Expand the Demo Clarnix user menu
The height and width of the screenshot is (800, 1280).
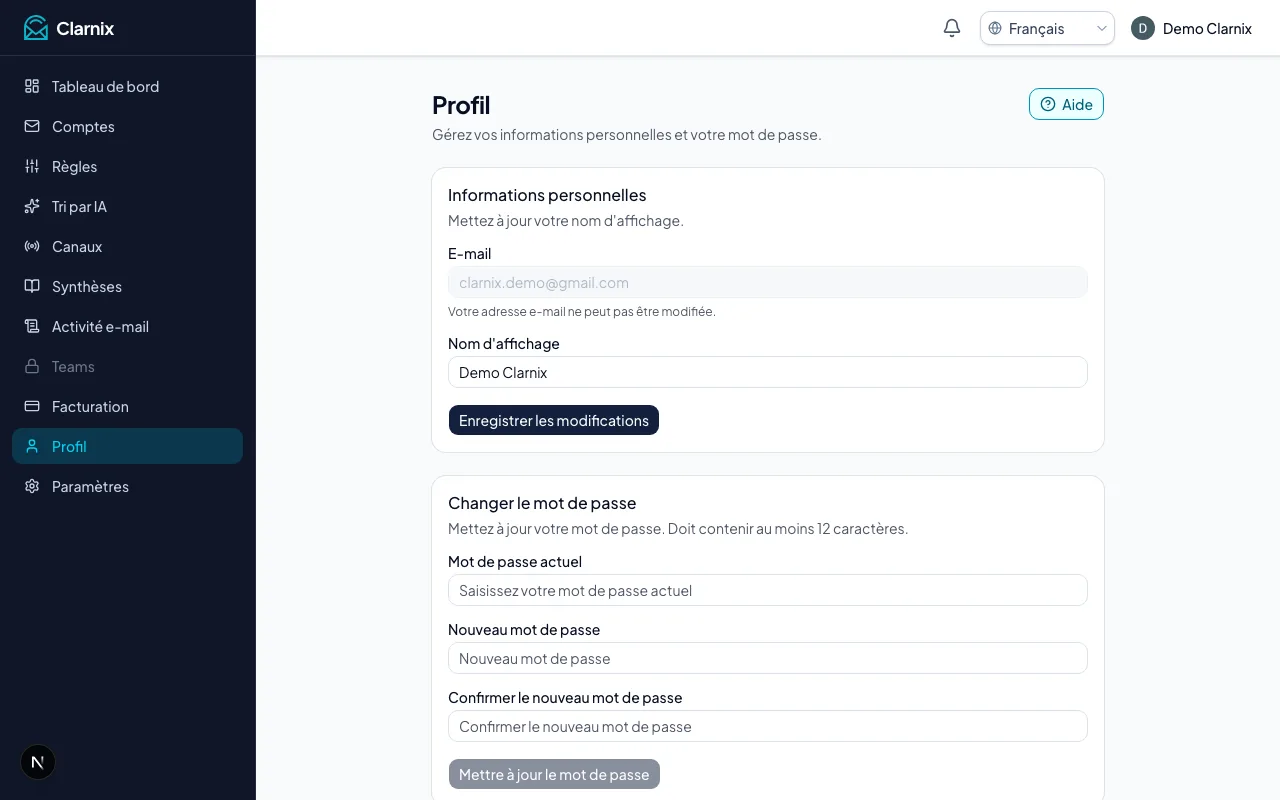pyautogui.click(x=1192, y=28)
